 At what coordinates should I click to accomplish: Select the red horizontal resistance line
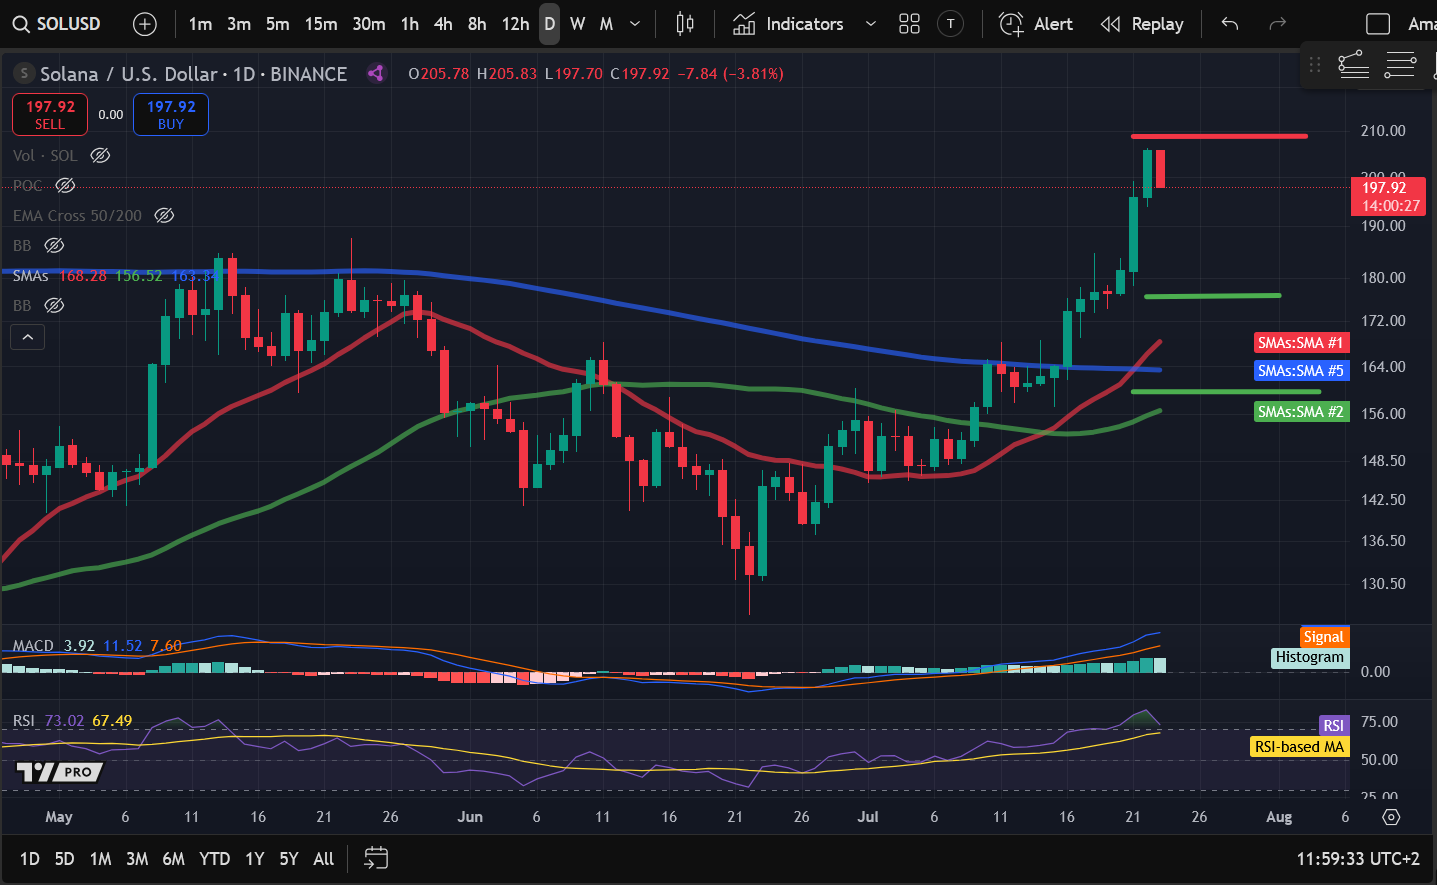click(1219, 136)
